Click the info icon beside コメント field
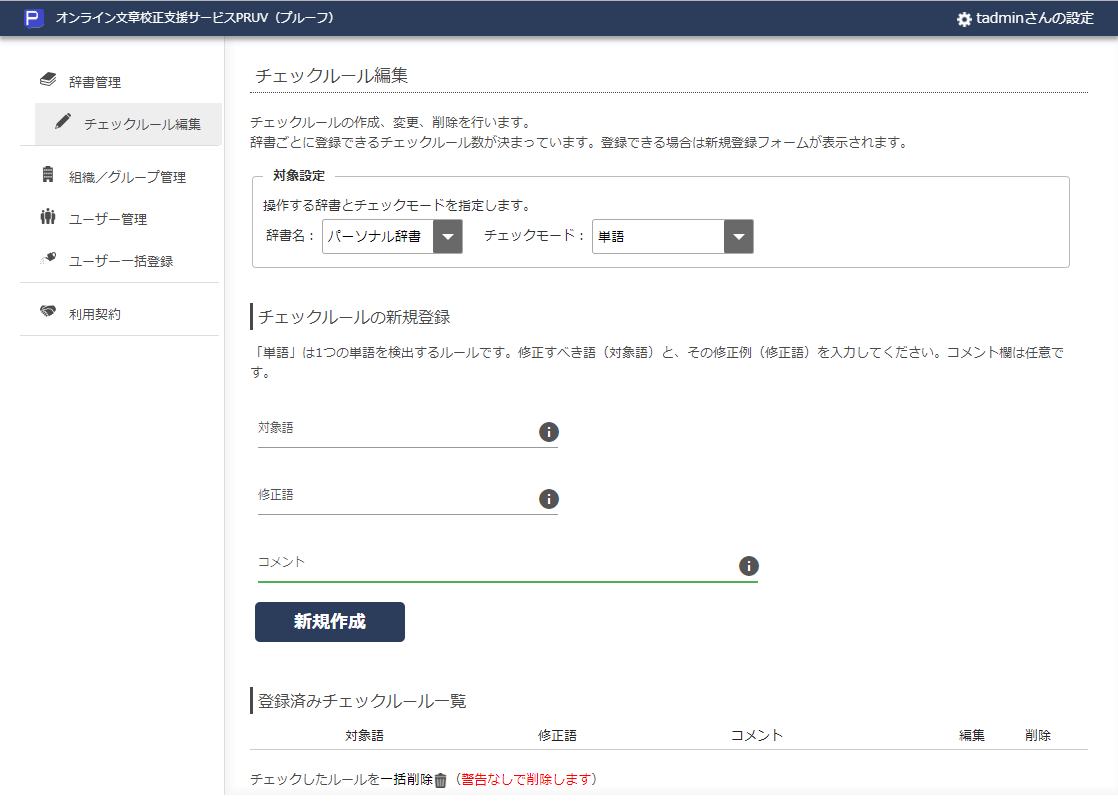This screenshot has height=806, width=1118. (749, 566)
